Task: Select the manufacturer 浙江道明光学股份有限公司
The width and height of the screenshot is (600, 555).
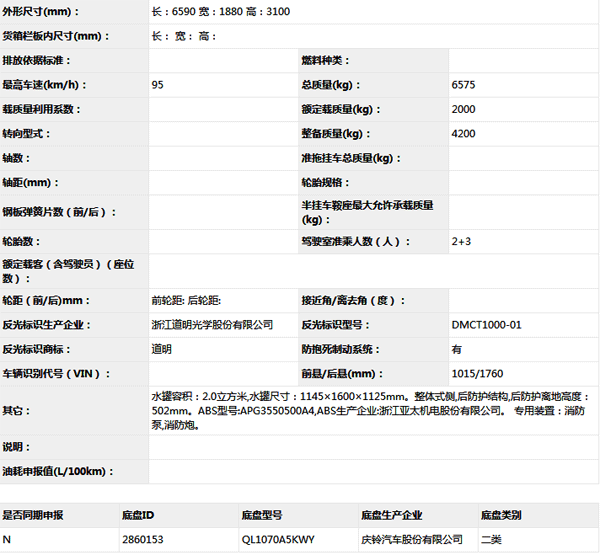Action: click(212, 325)
